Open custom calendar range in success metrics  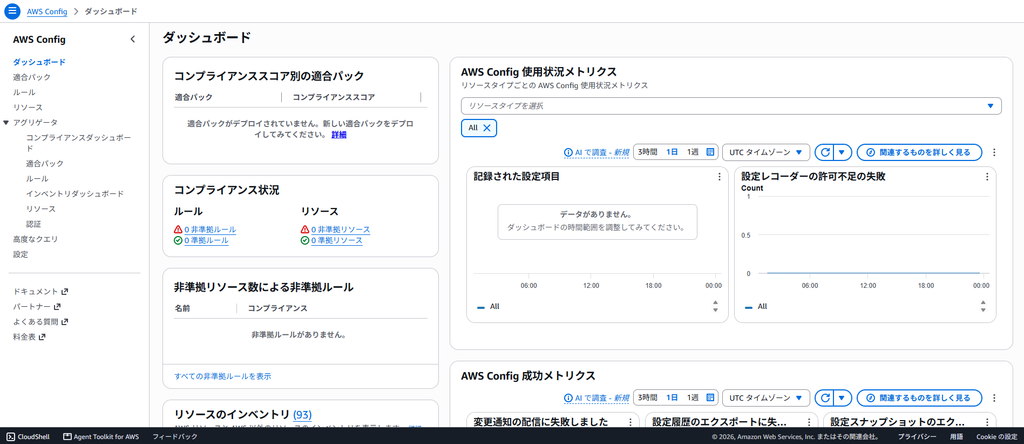click(x=711, y=398)
